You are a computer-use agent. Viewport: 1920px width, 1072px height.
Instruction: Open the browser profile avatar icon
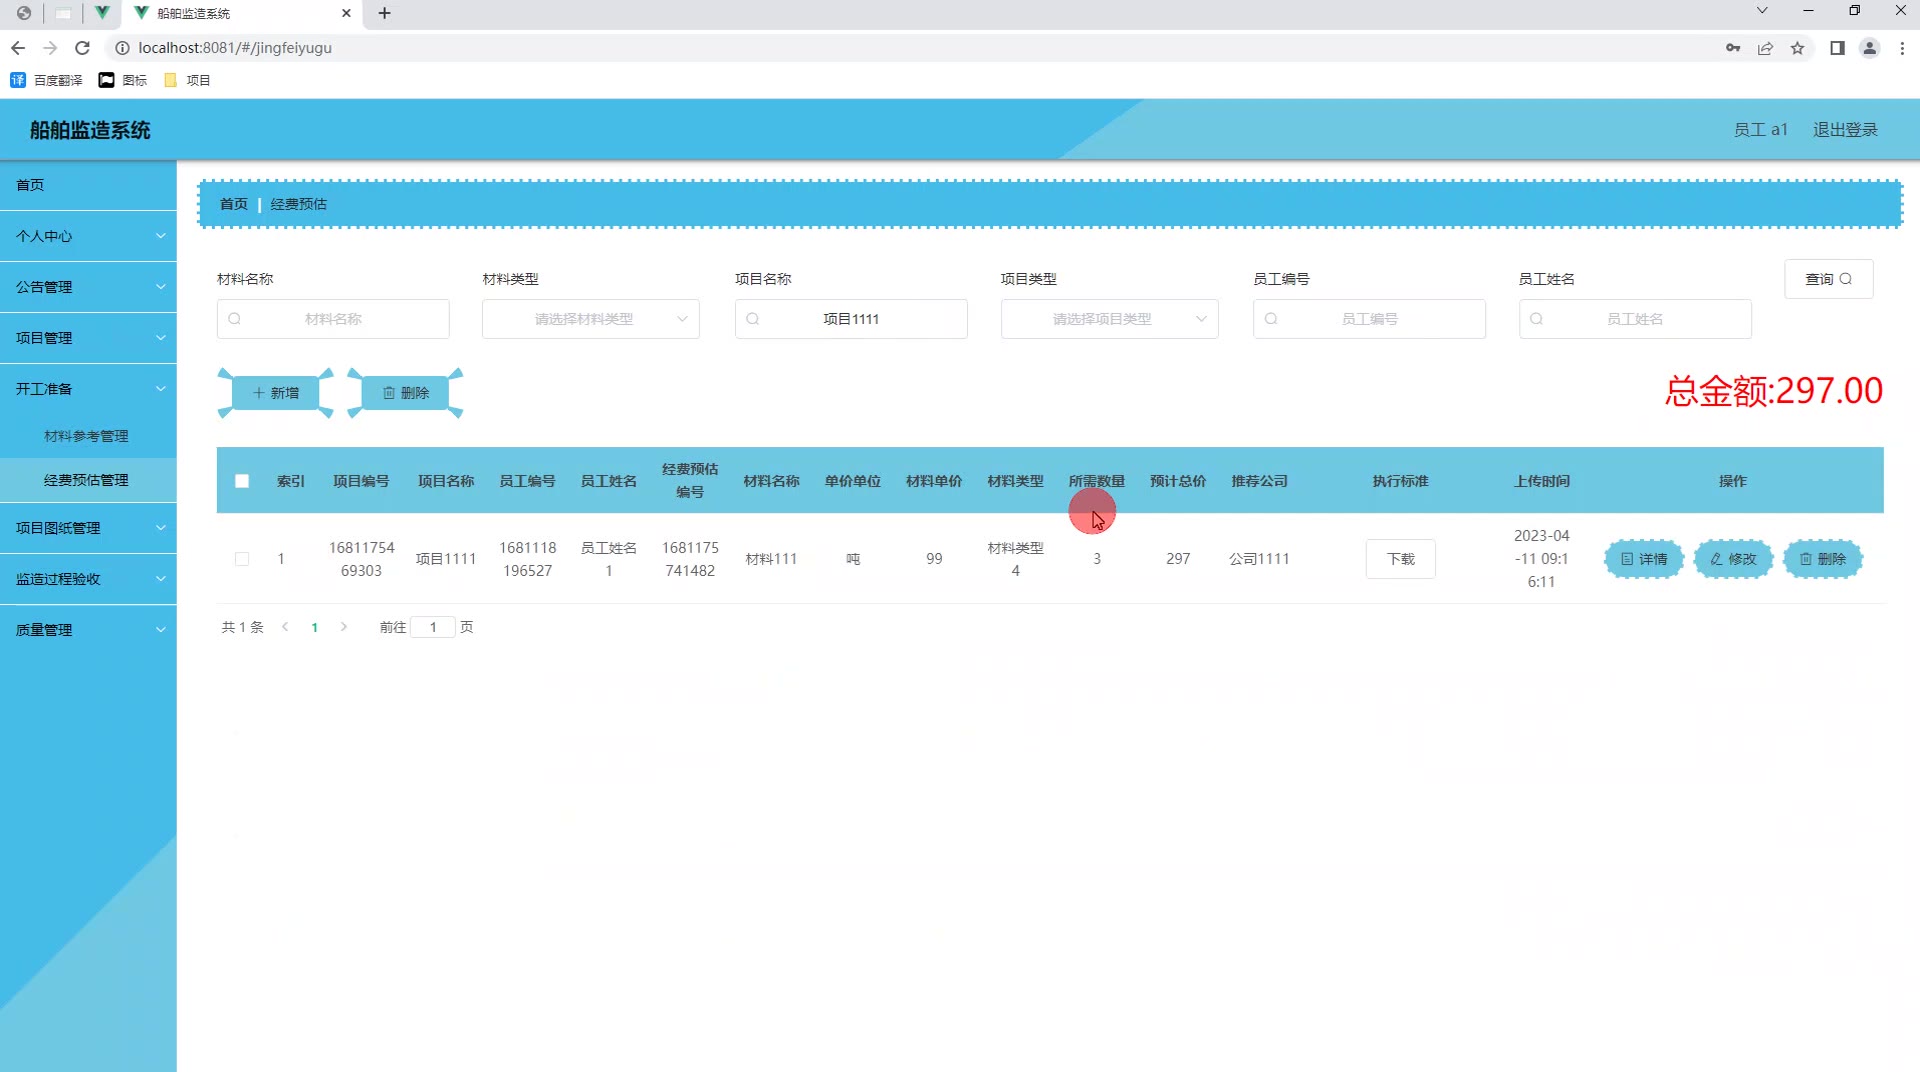pyautogui.click(x=1869, y=48)
